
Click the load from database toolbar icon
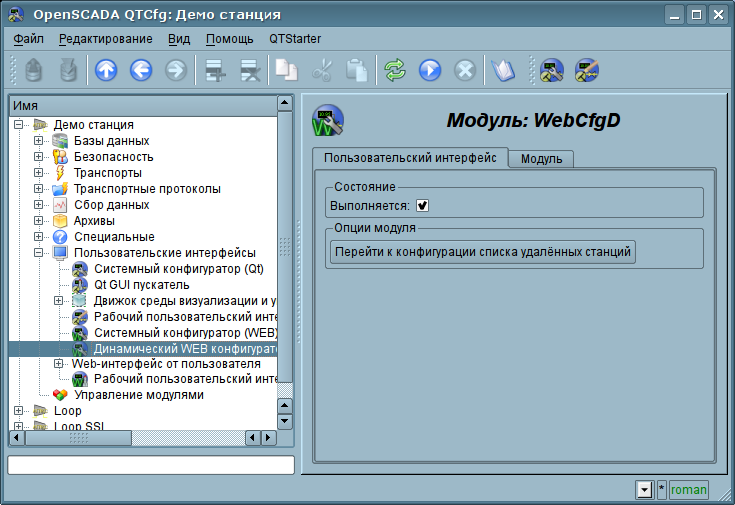tap(34, 70)
